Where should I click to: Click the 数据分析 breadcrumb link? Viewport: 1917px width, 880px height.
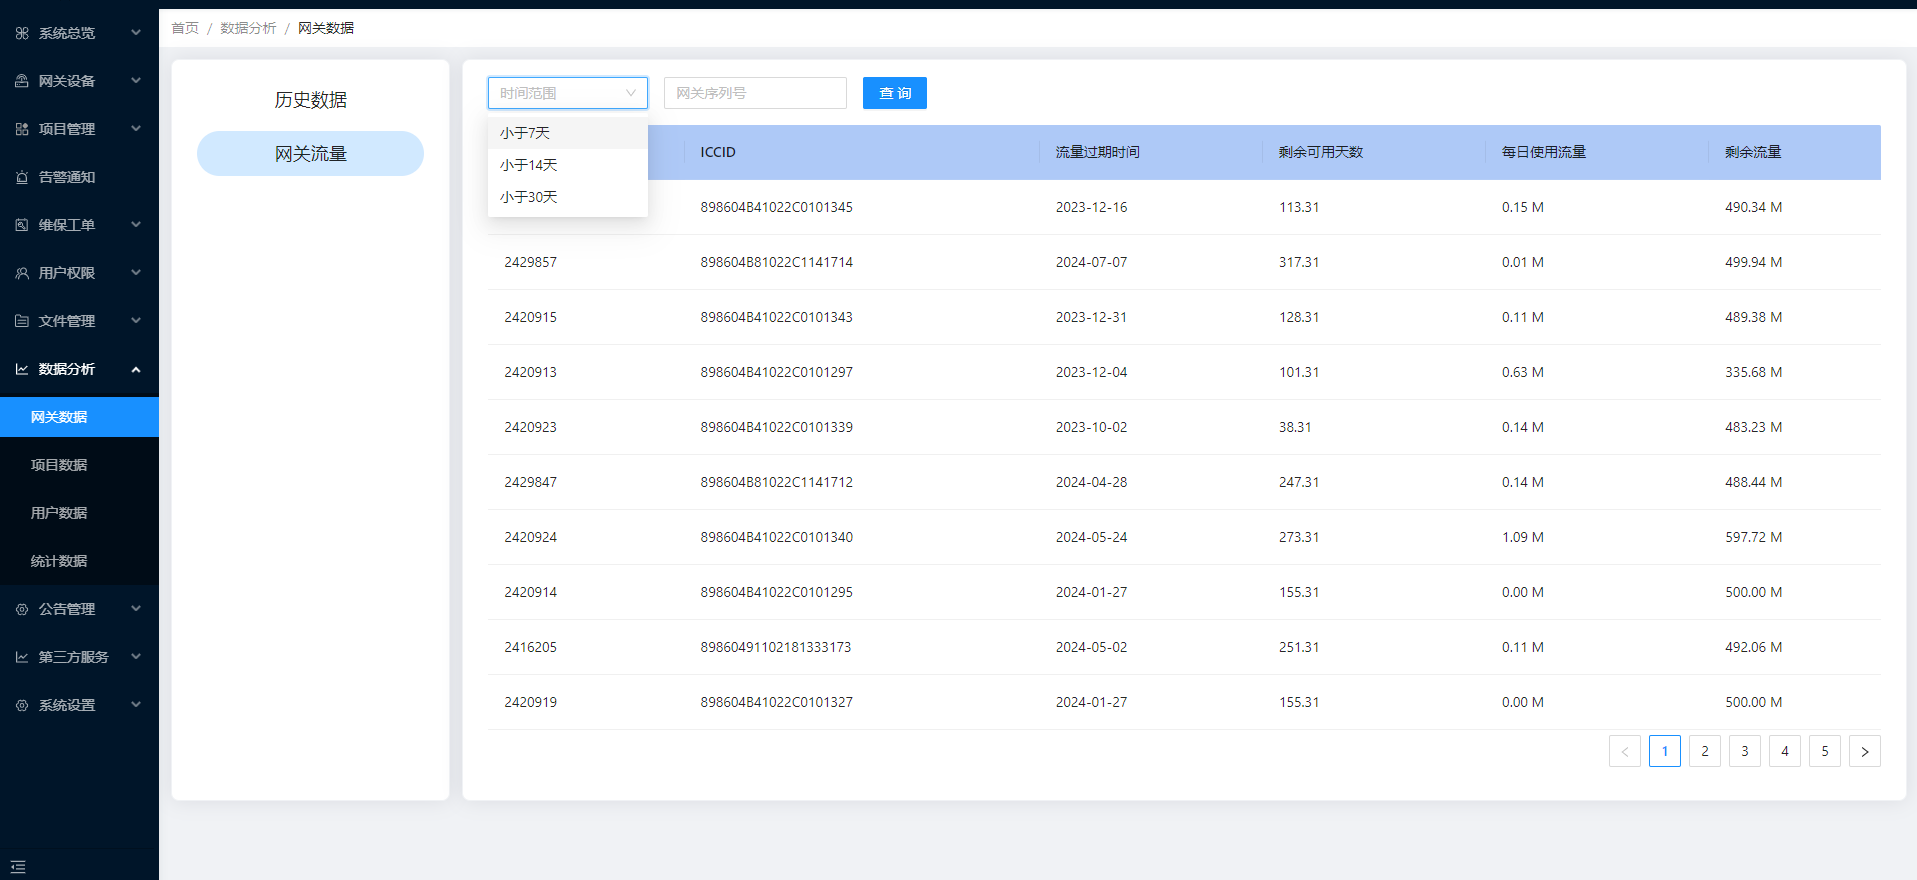coord(248,28)
